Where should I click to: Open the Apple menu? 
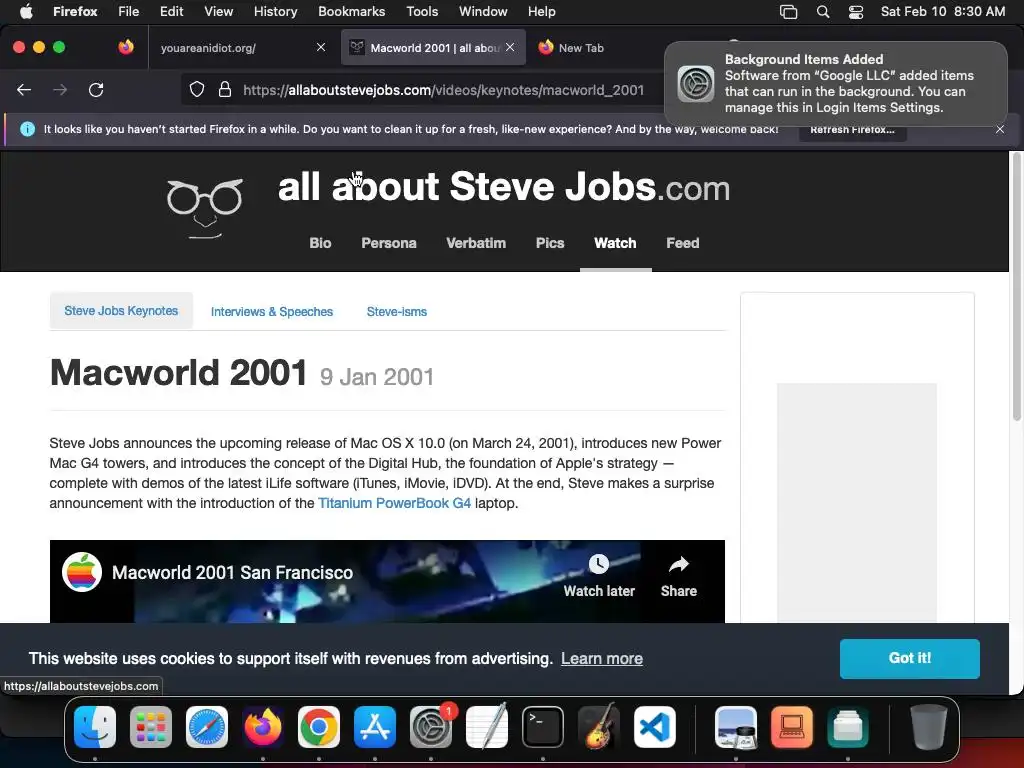(25, 11)
